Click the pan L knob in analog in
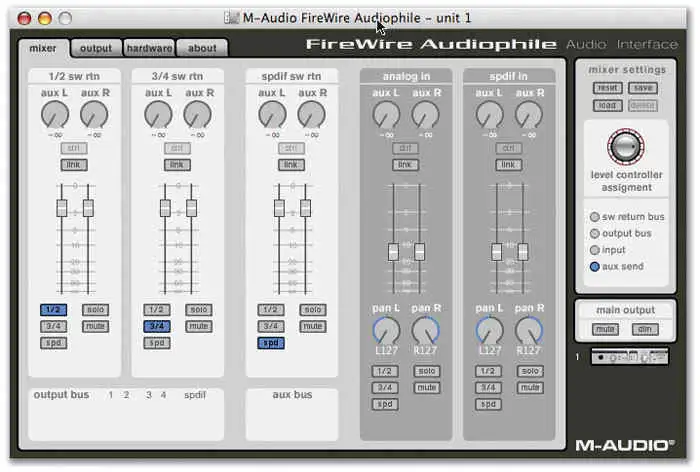The width and height of the screenshot is (700, 472). pos(386,330)
